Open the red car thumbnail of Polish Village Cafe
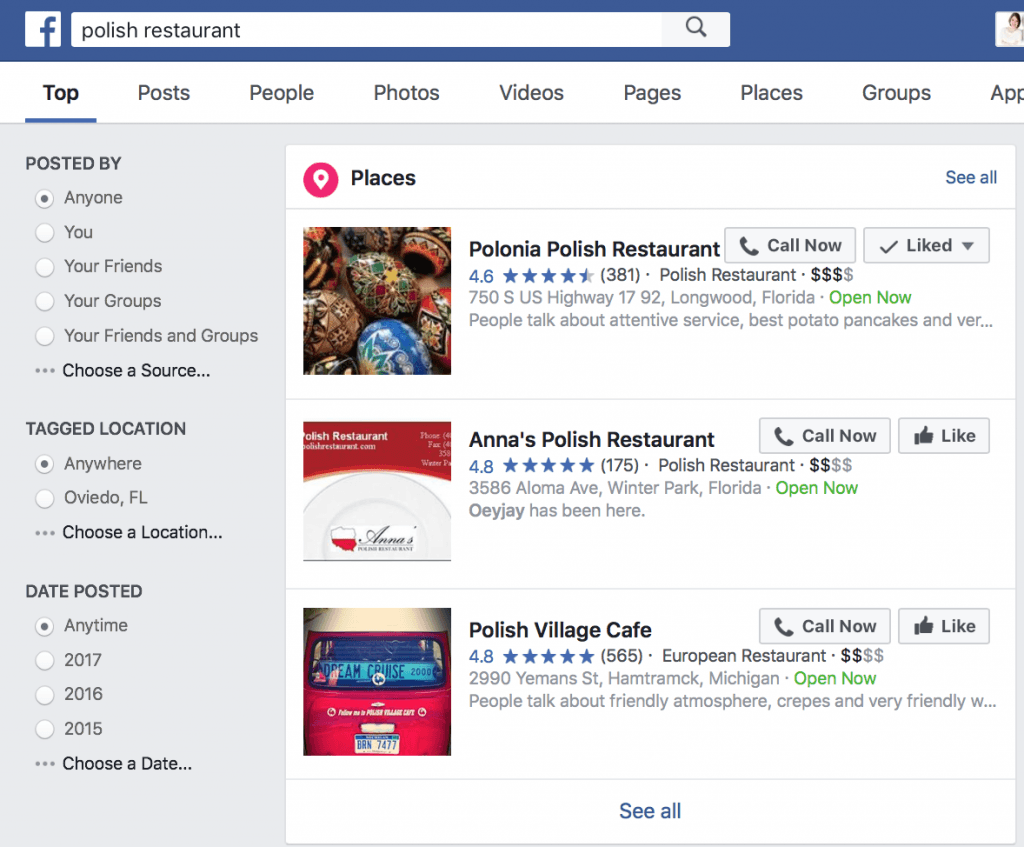Viewport: 1024px width, 847px height. pyautogui.click(x=377, y=682)
